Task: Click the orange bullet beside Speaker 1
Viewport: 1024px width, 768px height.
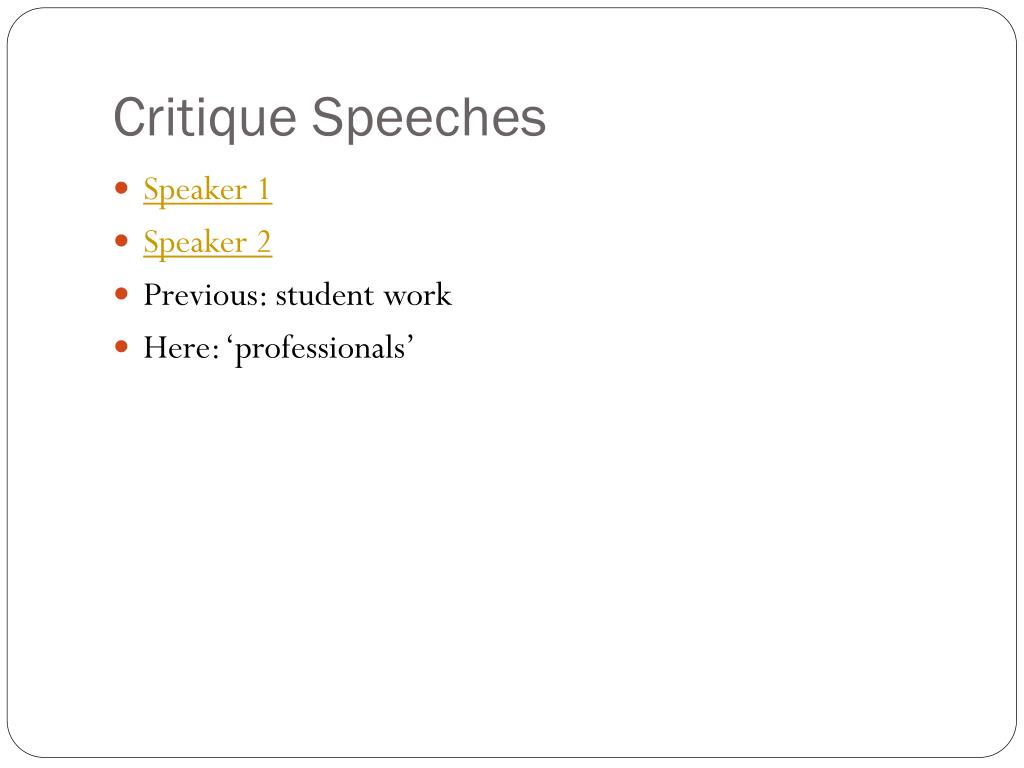Action: (x=121, y=189)
